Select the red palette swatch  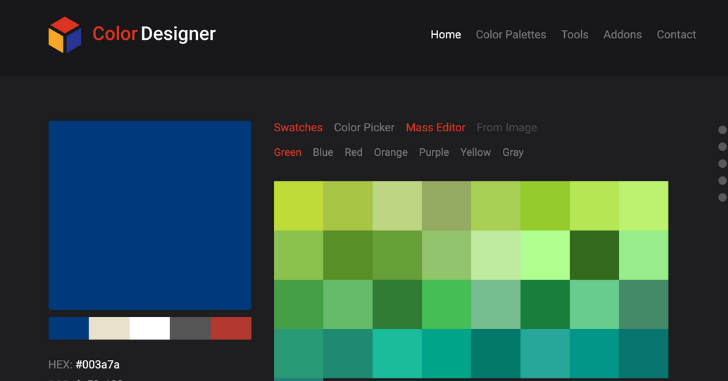click(x=231, y=329)
